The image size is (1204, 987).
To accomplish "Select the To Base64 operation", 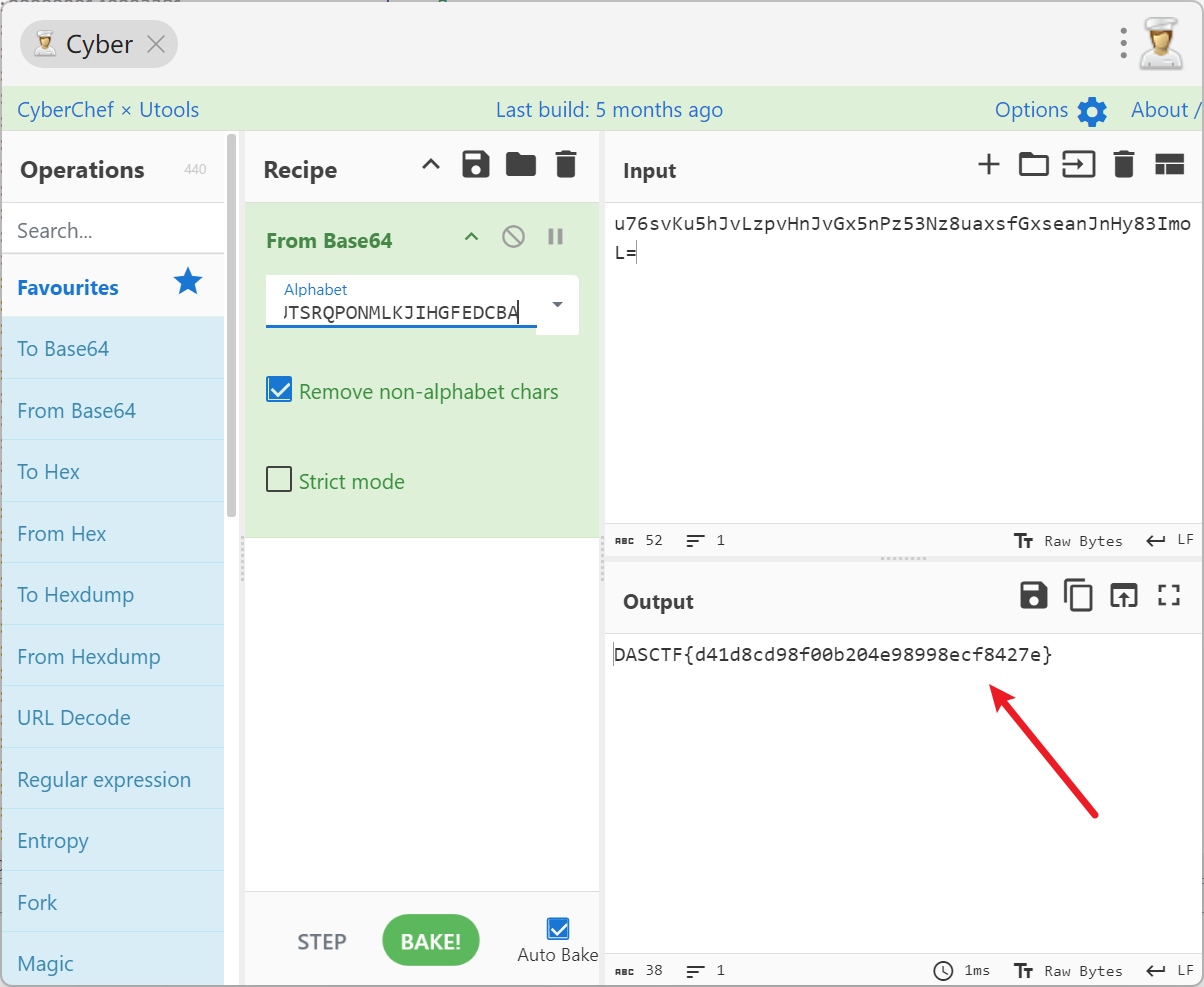I will click(x=113, y=348).
